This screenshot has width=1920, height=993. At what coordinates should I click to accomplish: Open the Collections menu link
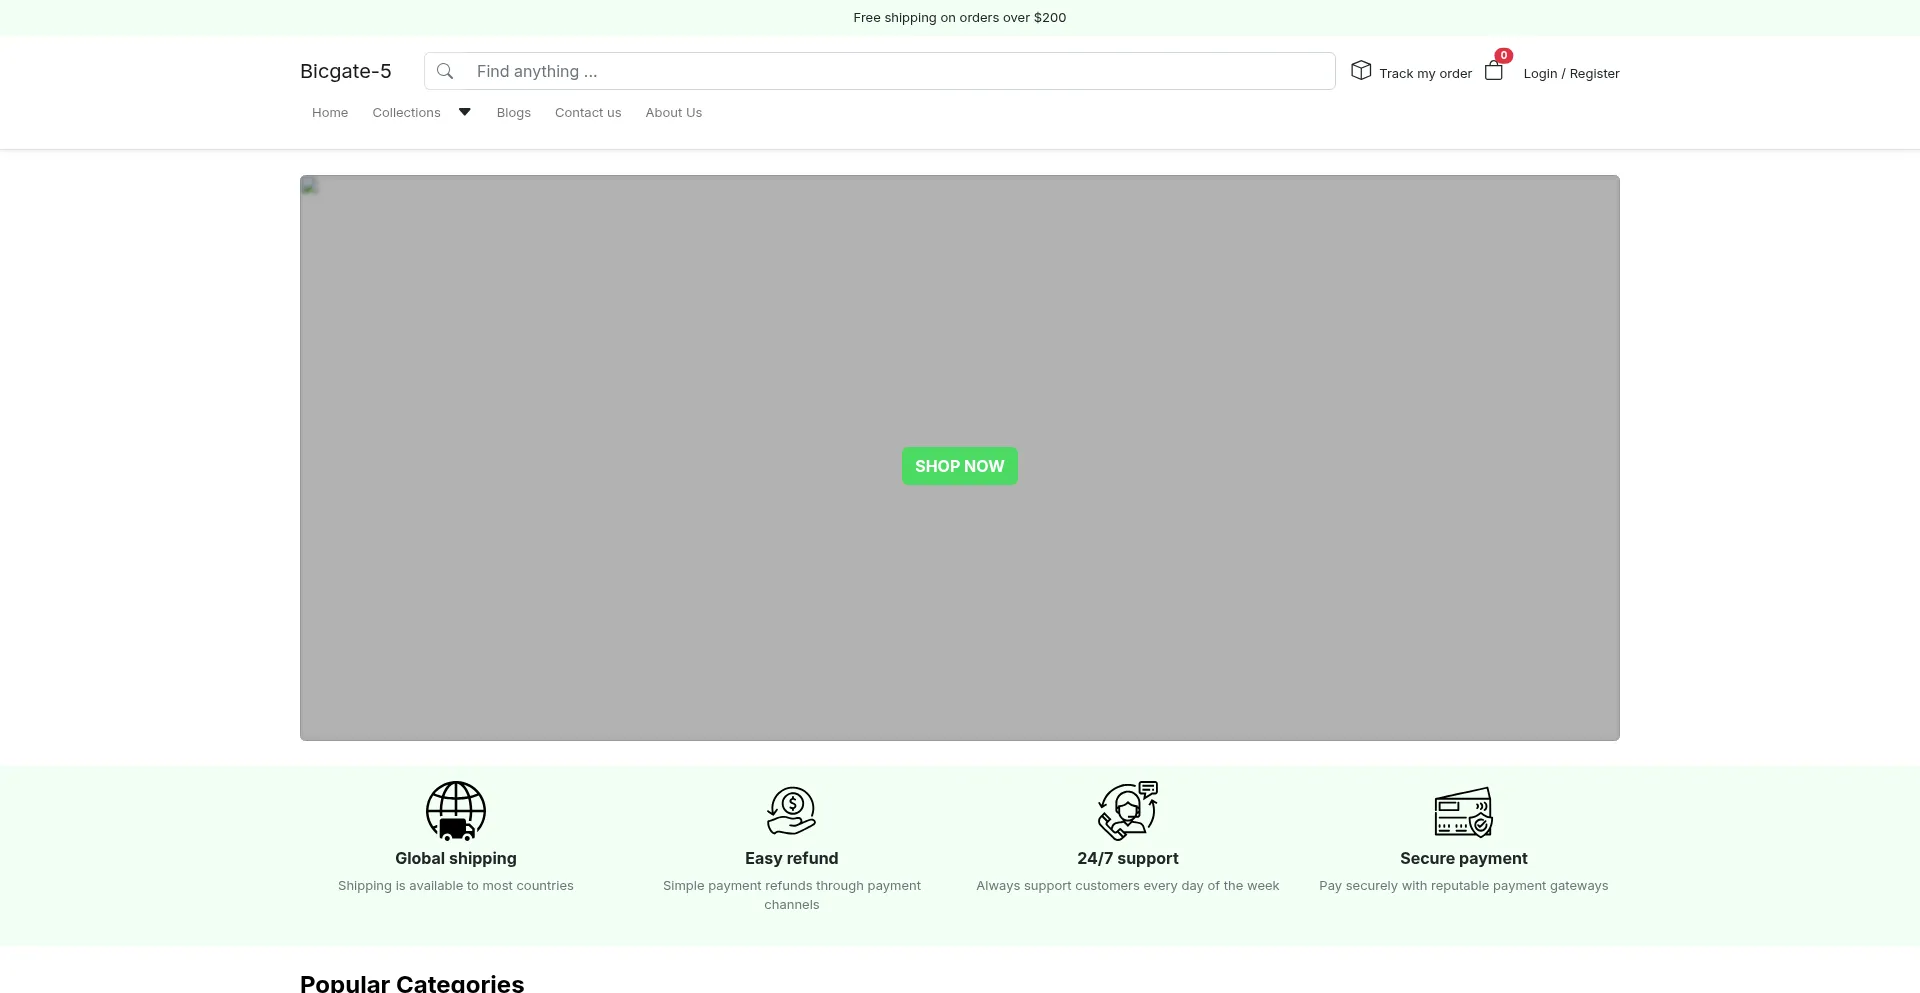406,113
